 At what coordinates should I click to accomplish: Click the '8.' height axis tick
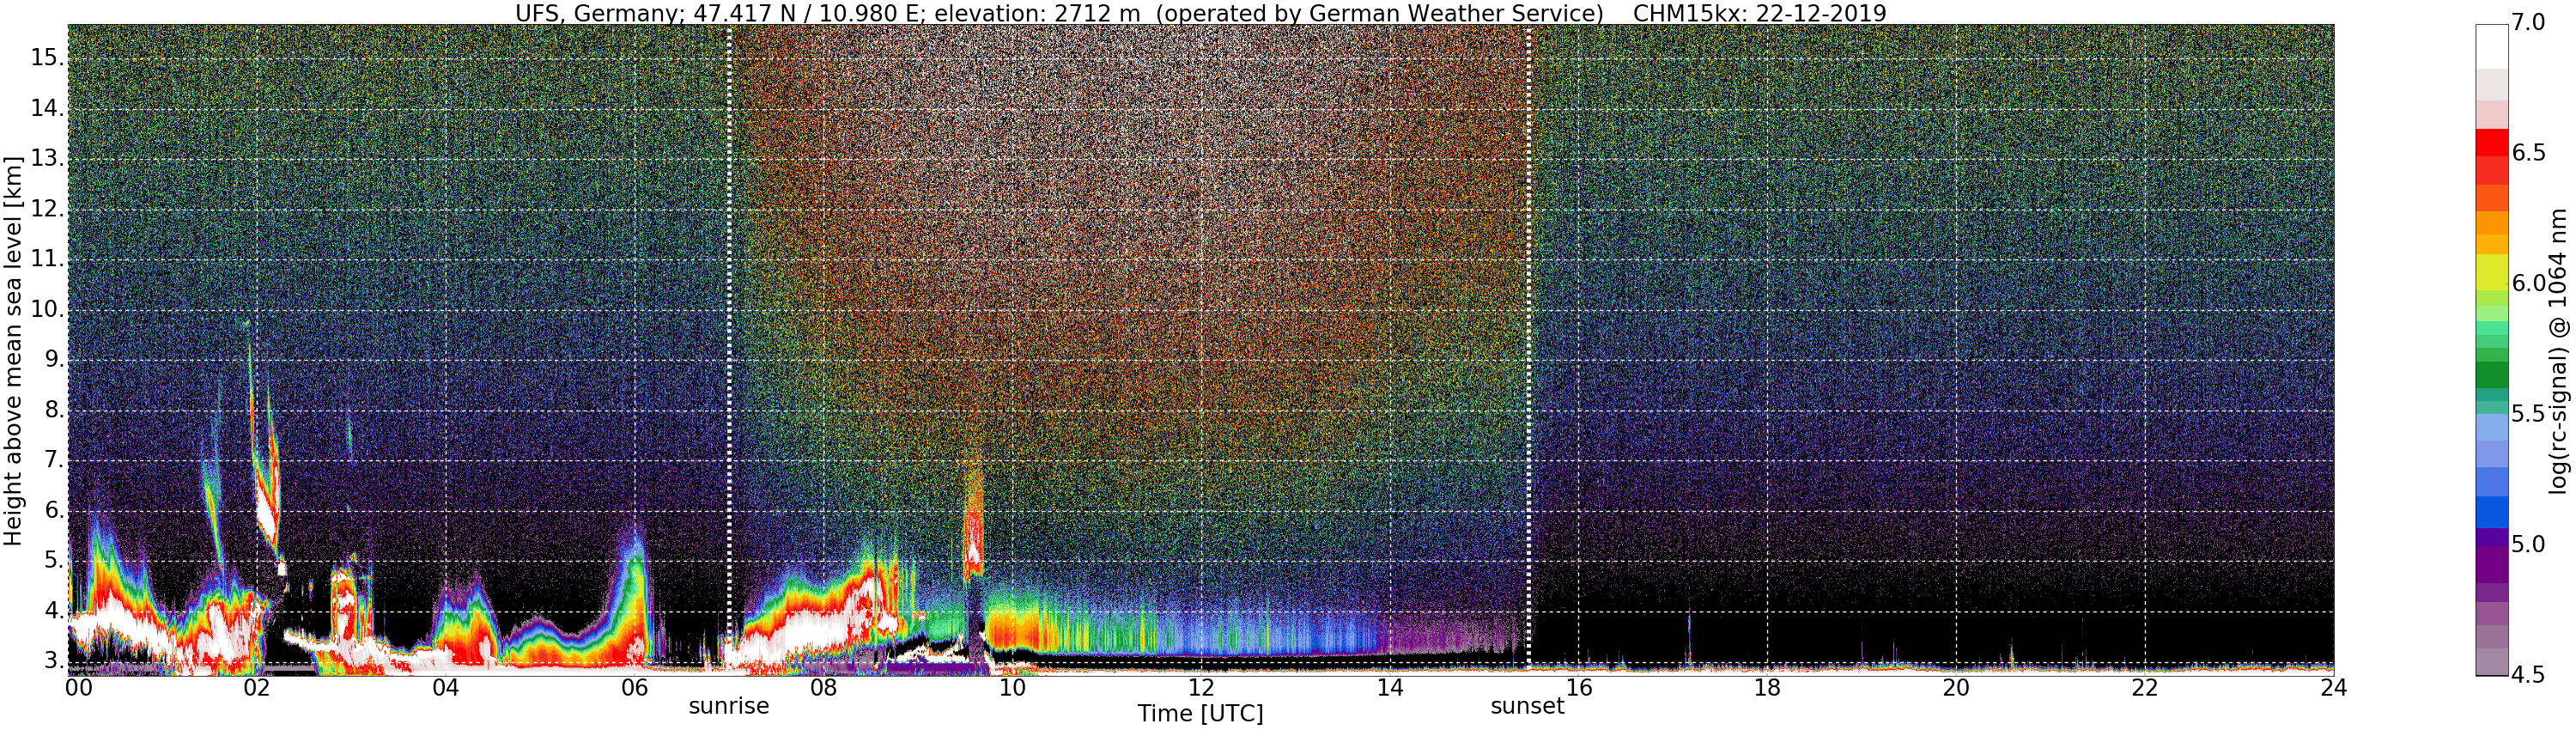coord(54,409)
